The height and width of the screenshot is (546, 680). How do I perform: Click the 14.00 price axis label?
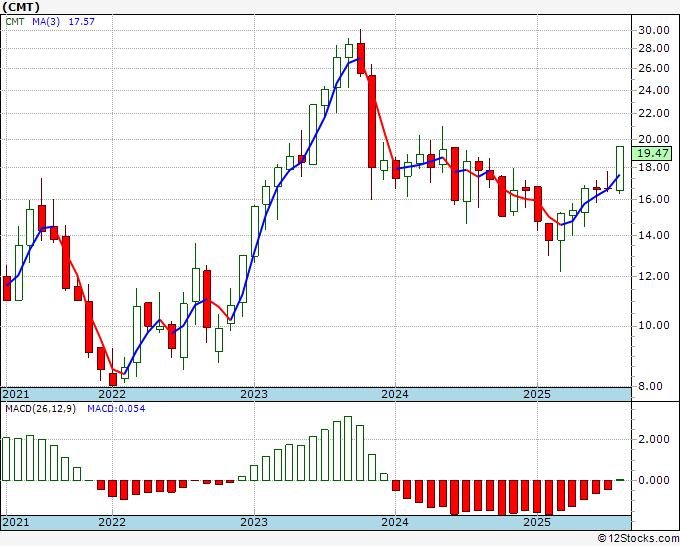654,235
